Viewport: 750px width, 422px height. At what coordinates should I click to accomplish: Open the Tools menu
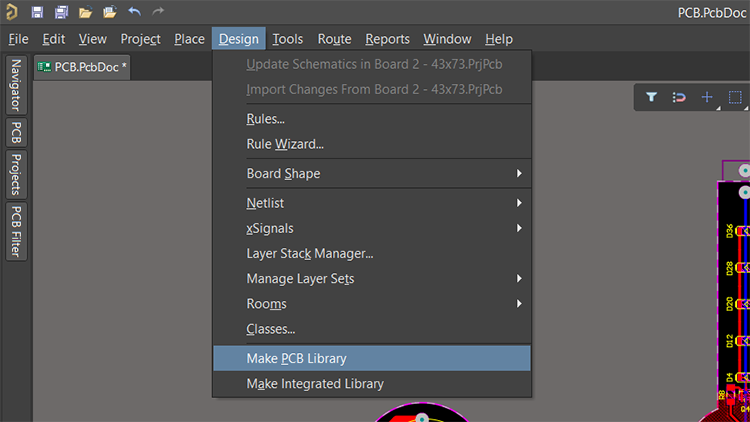click(287, 39)
